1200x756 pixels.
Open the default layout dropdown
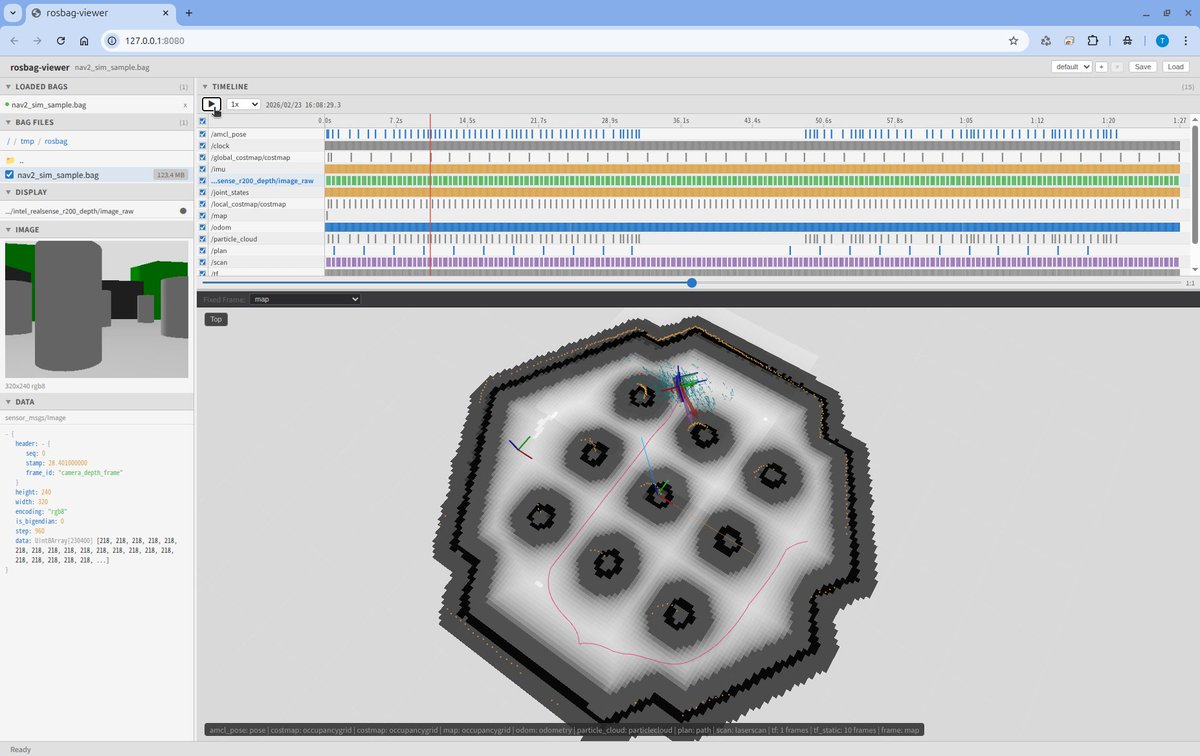1072,67
